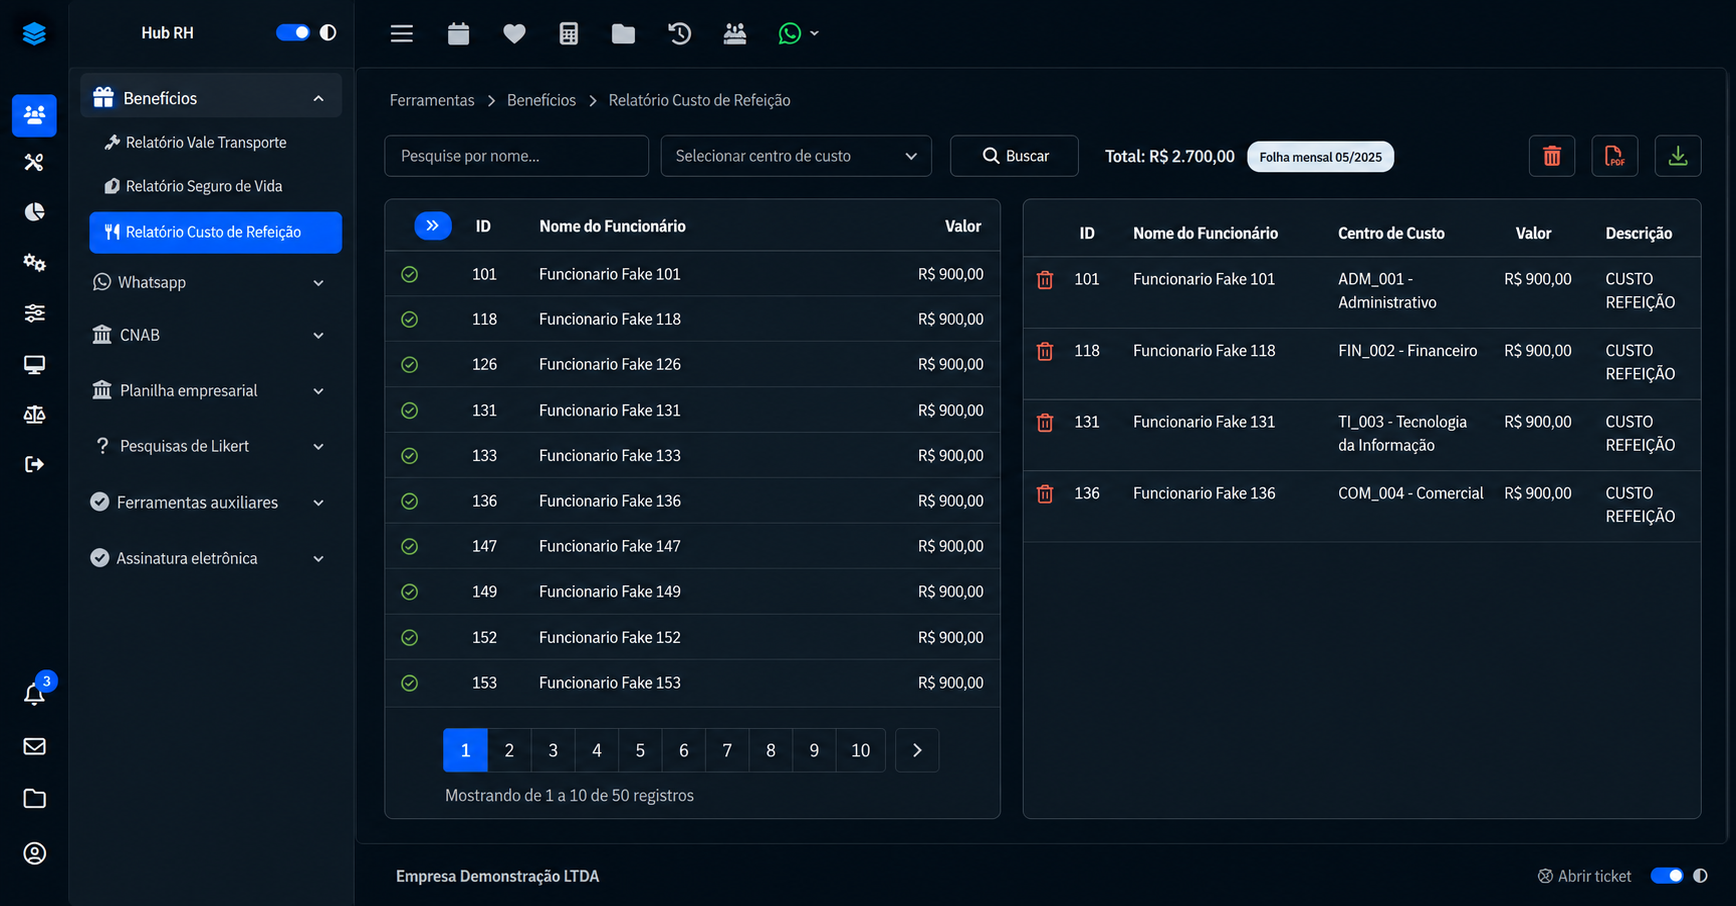Screen dimensions: 1736x906
Task: Go to Benefícios breadcrumb
Action: pyautogui.click(x=541, y=100)
